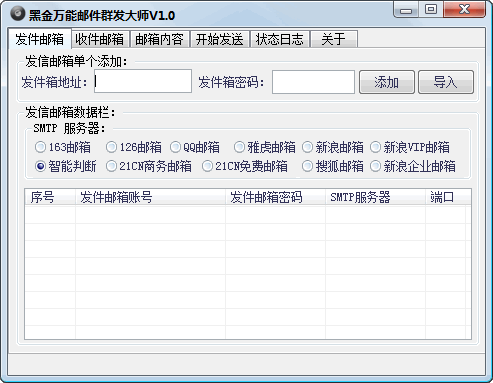
Task: Click the 导入 button
Action: pyautogui.click(x=446, y=82)
